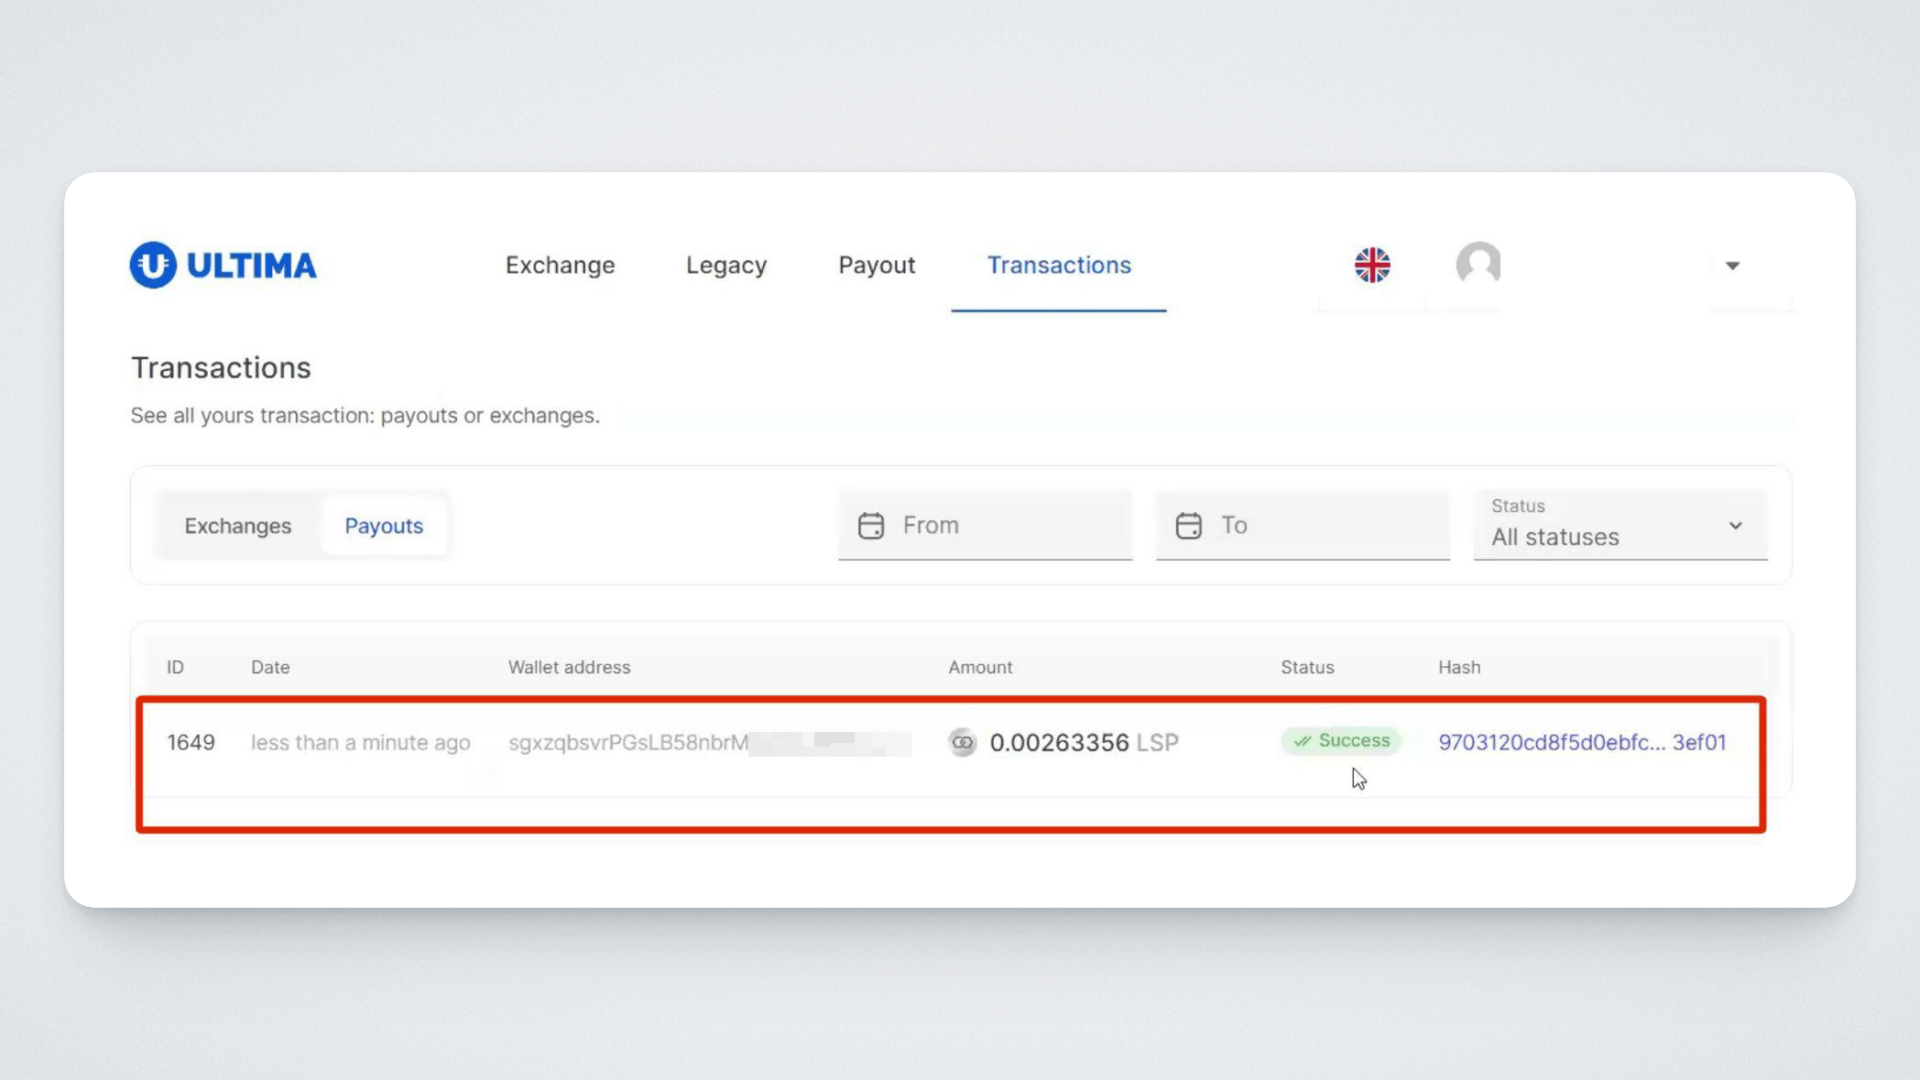The height and width of the screenshot is (1080, 1920).
Task: Select the Transactions tab
Action: point(1059,265)
